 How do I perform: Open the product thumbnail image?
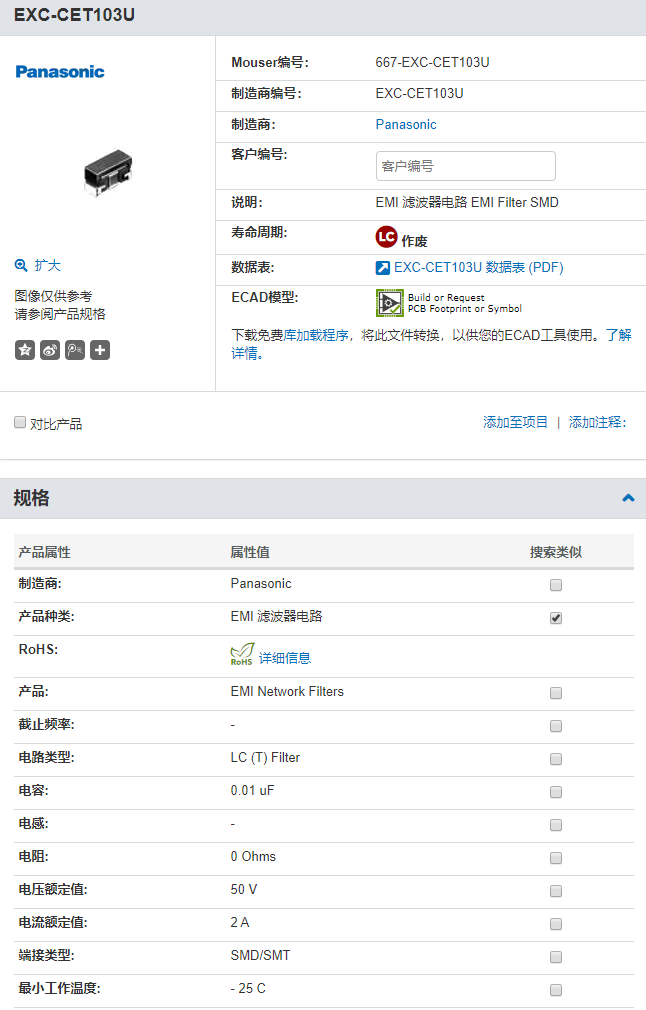click(x=108, y=173)
